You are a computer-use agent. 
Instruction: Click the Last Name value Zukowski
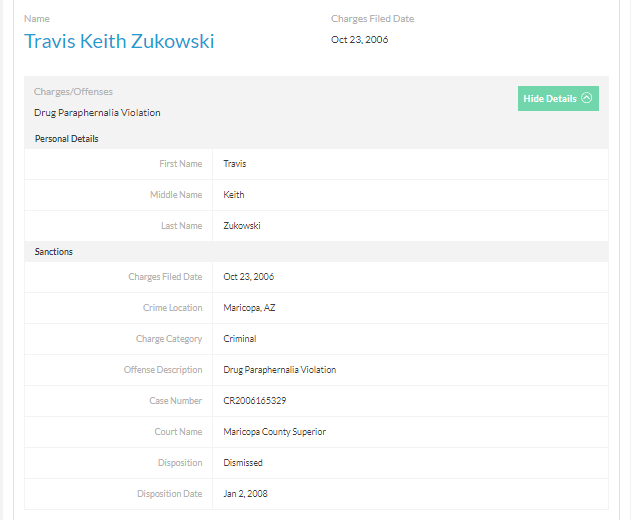point(243,226)
